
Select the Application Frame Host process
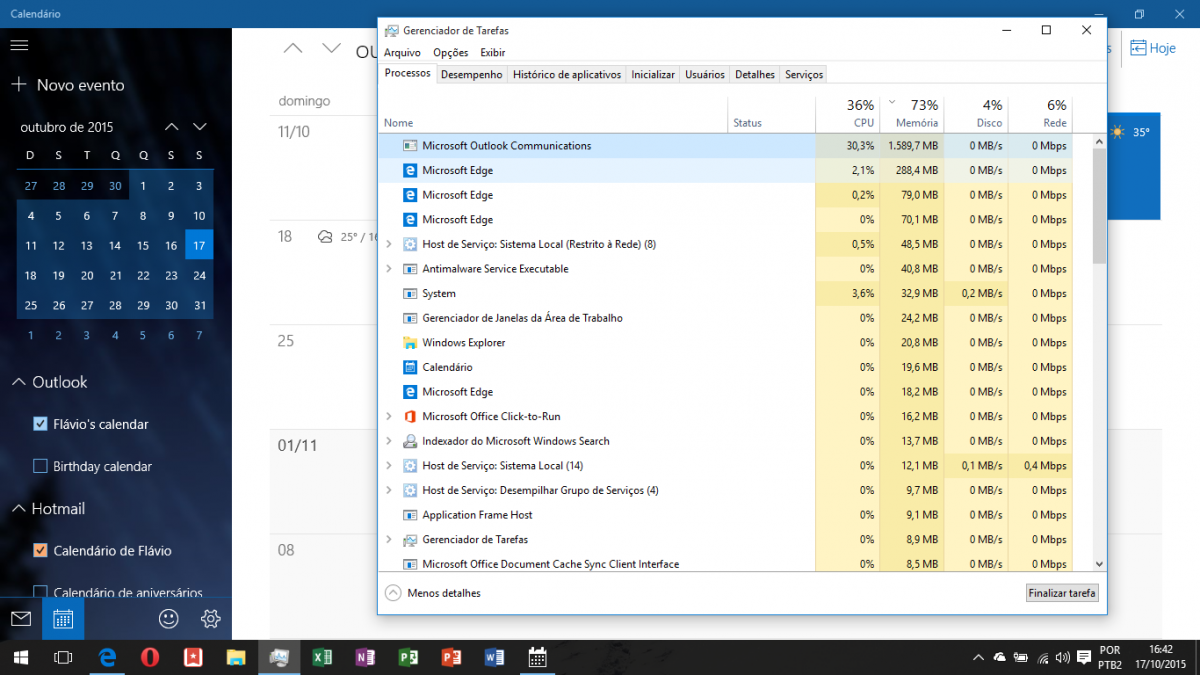[x=726, y=515]
